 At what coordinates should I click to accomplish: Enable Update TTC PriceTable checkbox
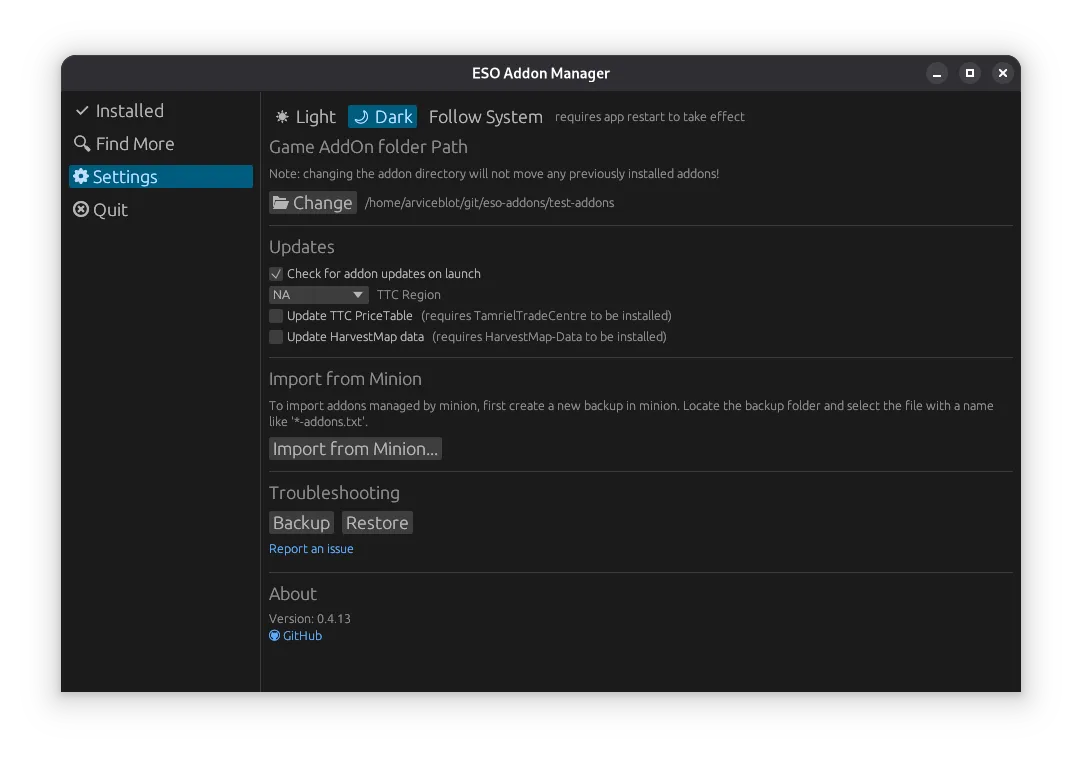(x=276, y=316)
